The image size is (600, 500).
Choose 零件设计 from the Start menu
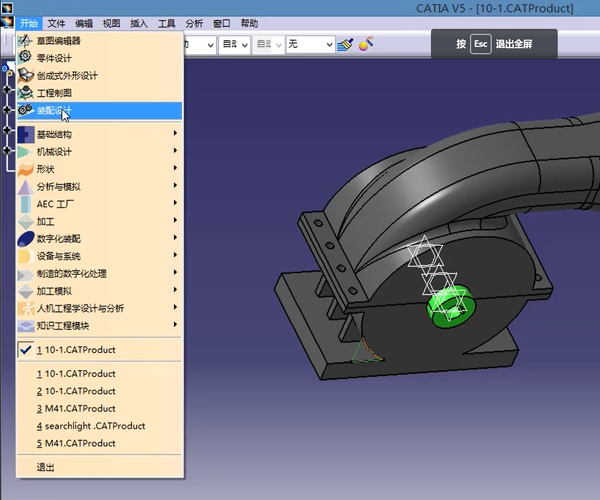[x=99, y=58]
